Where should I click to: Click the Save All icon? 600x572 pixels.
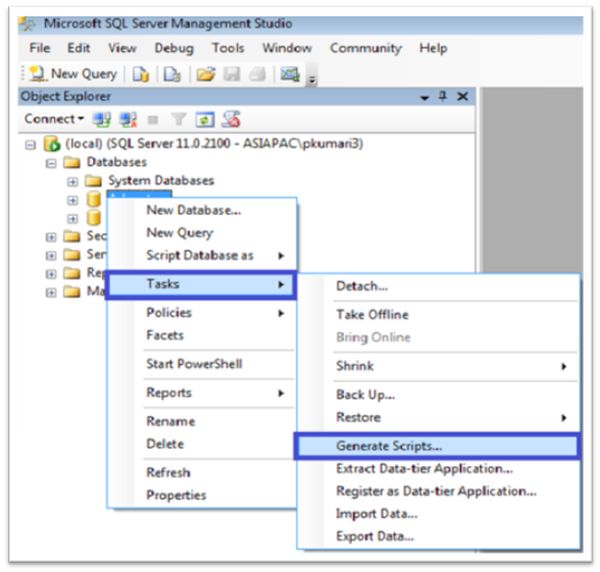pyautogui.click(x=257, y=74)
